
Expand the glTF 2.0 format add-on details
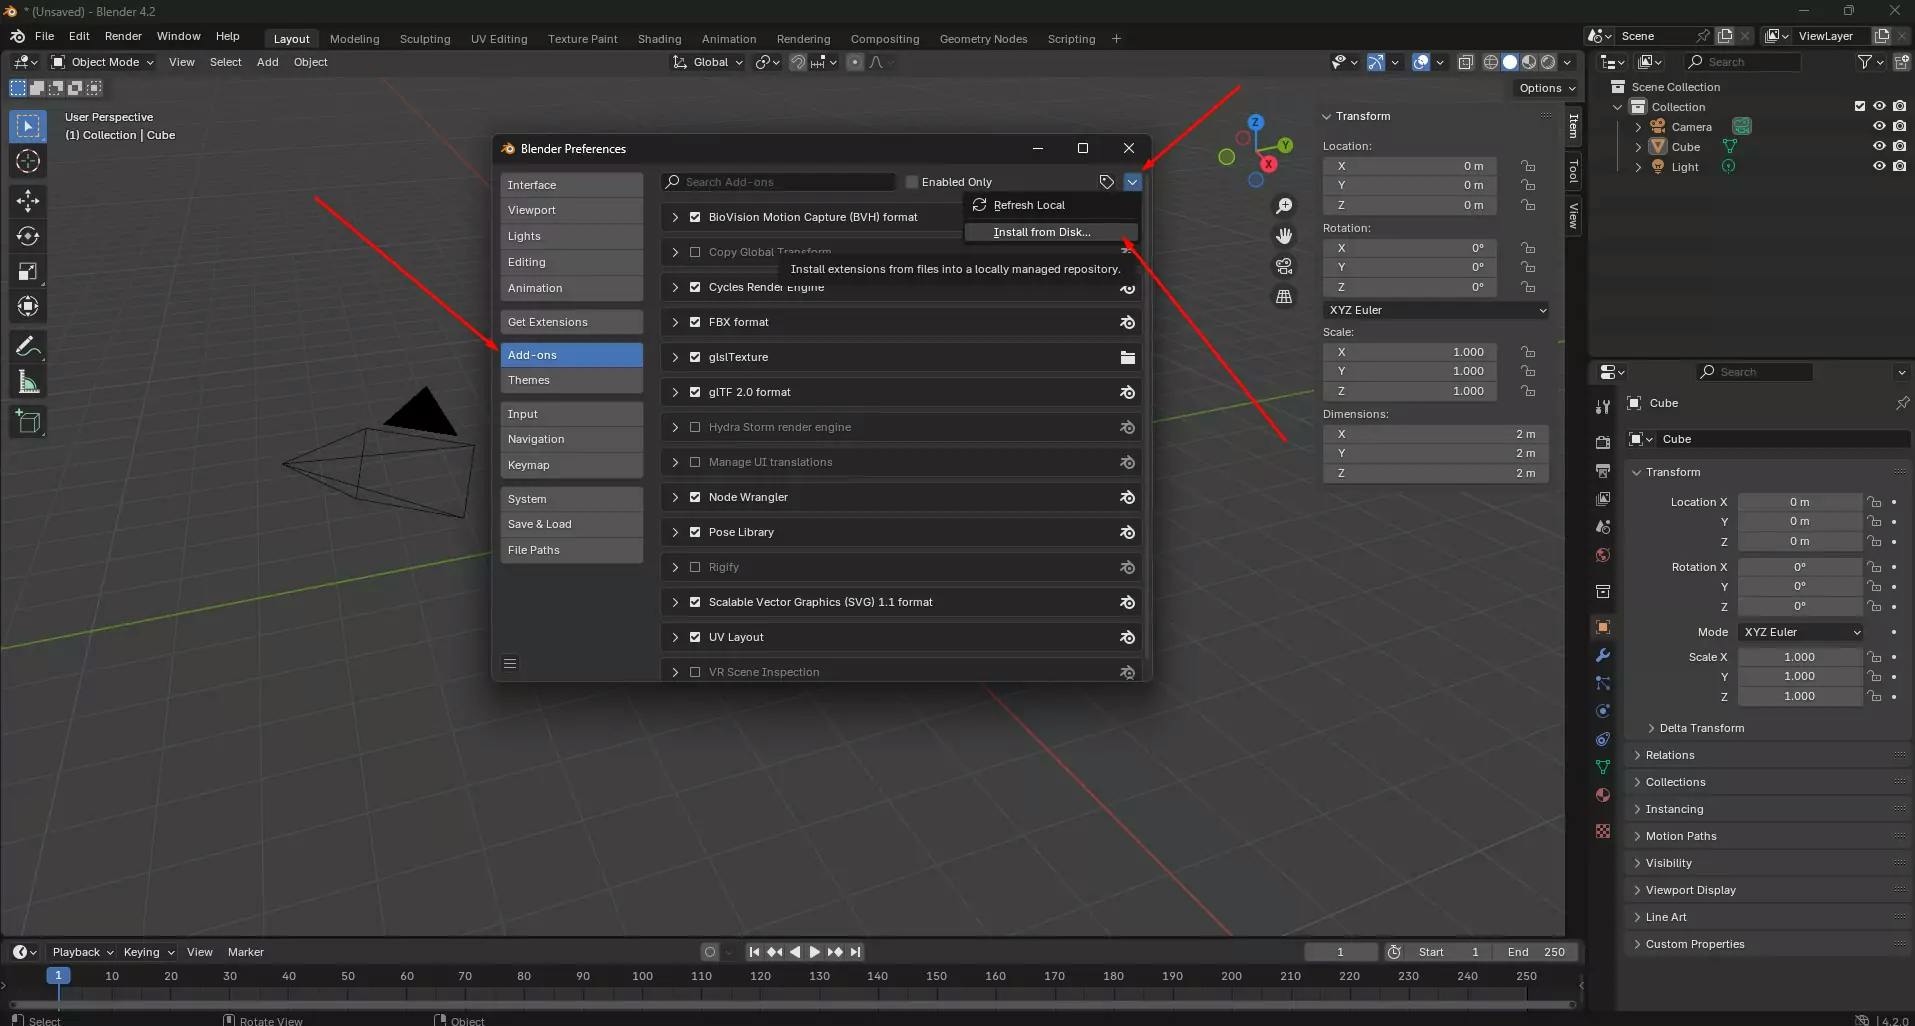coord(675,392)
